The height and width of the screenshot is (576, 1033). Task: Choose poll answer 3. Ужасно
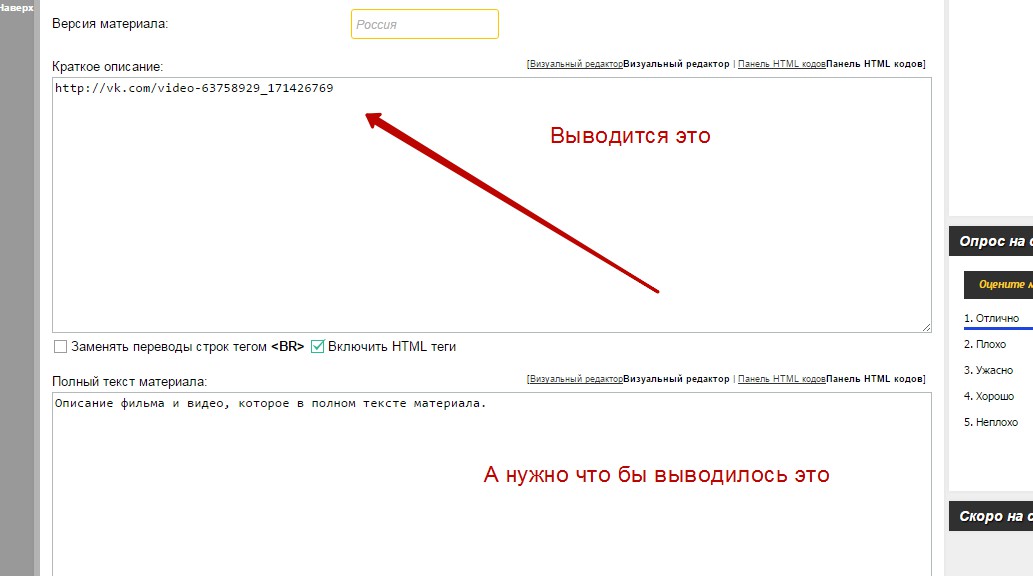pos(988,370)
